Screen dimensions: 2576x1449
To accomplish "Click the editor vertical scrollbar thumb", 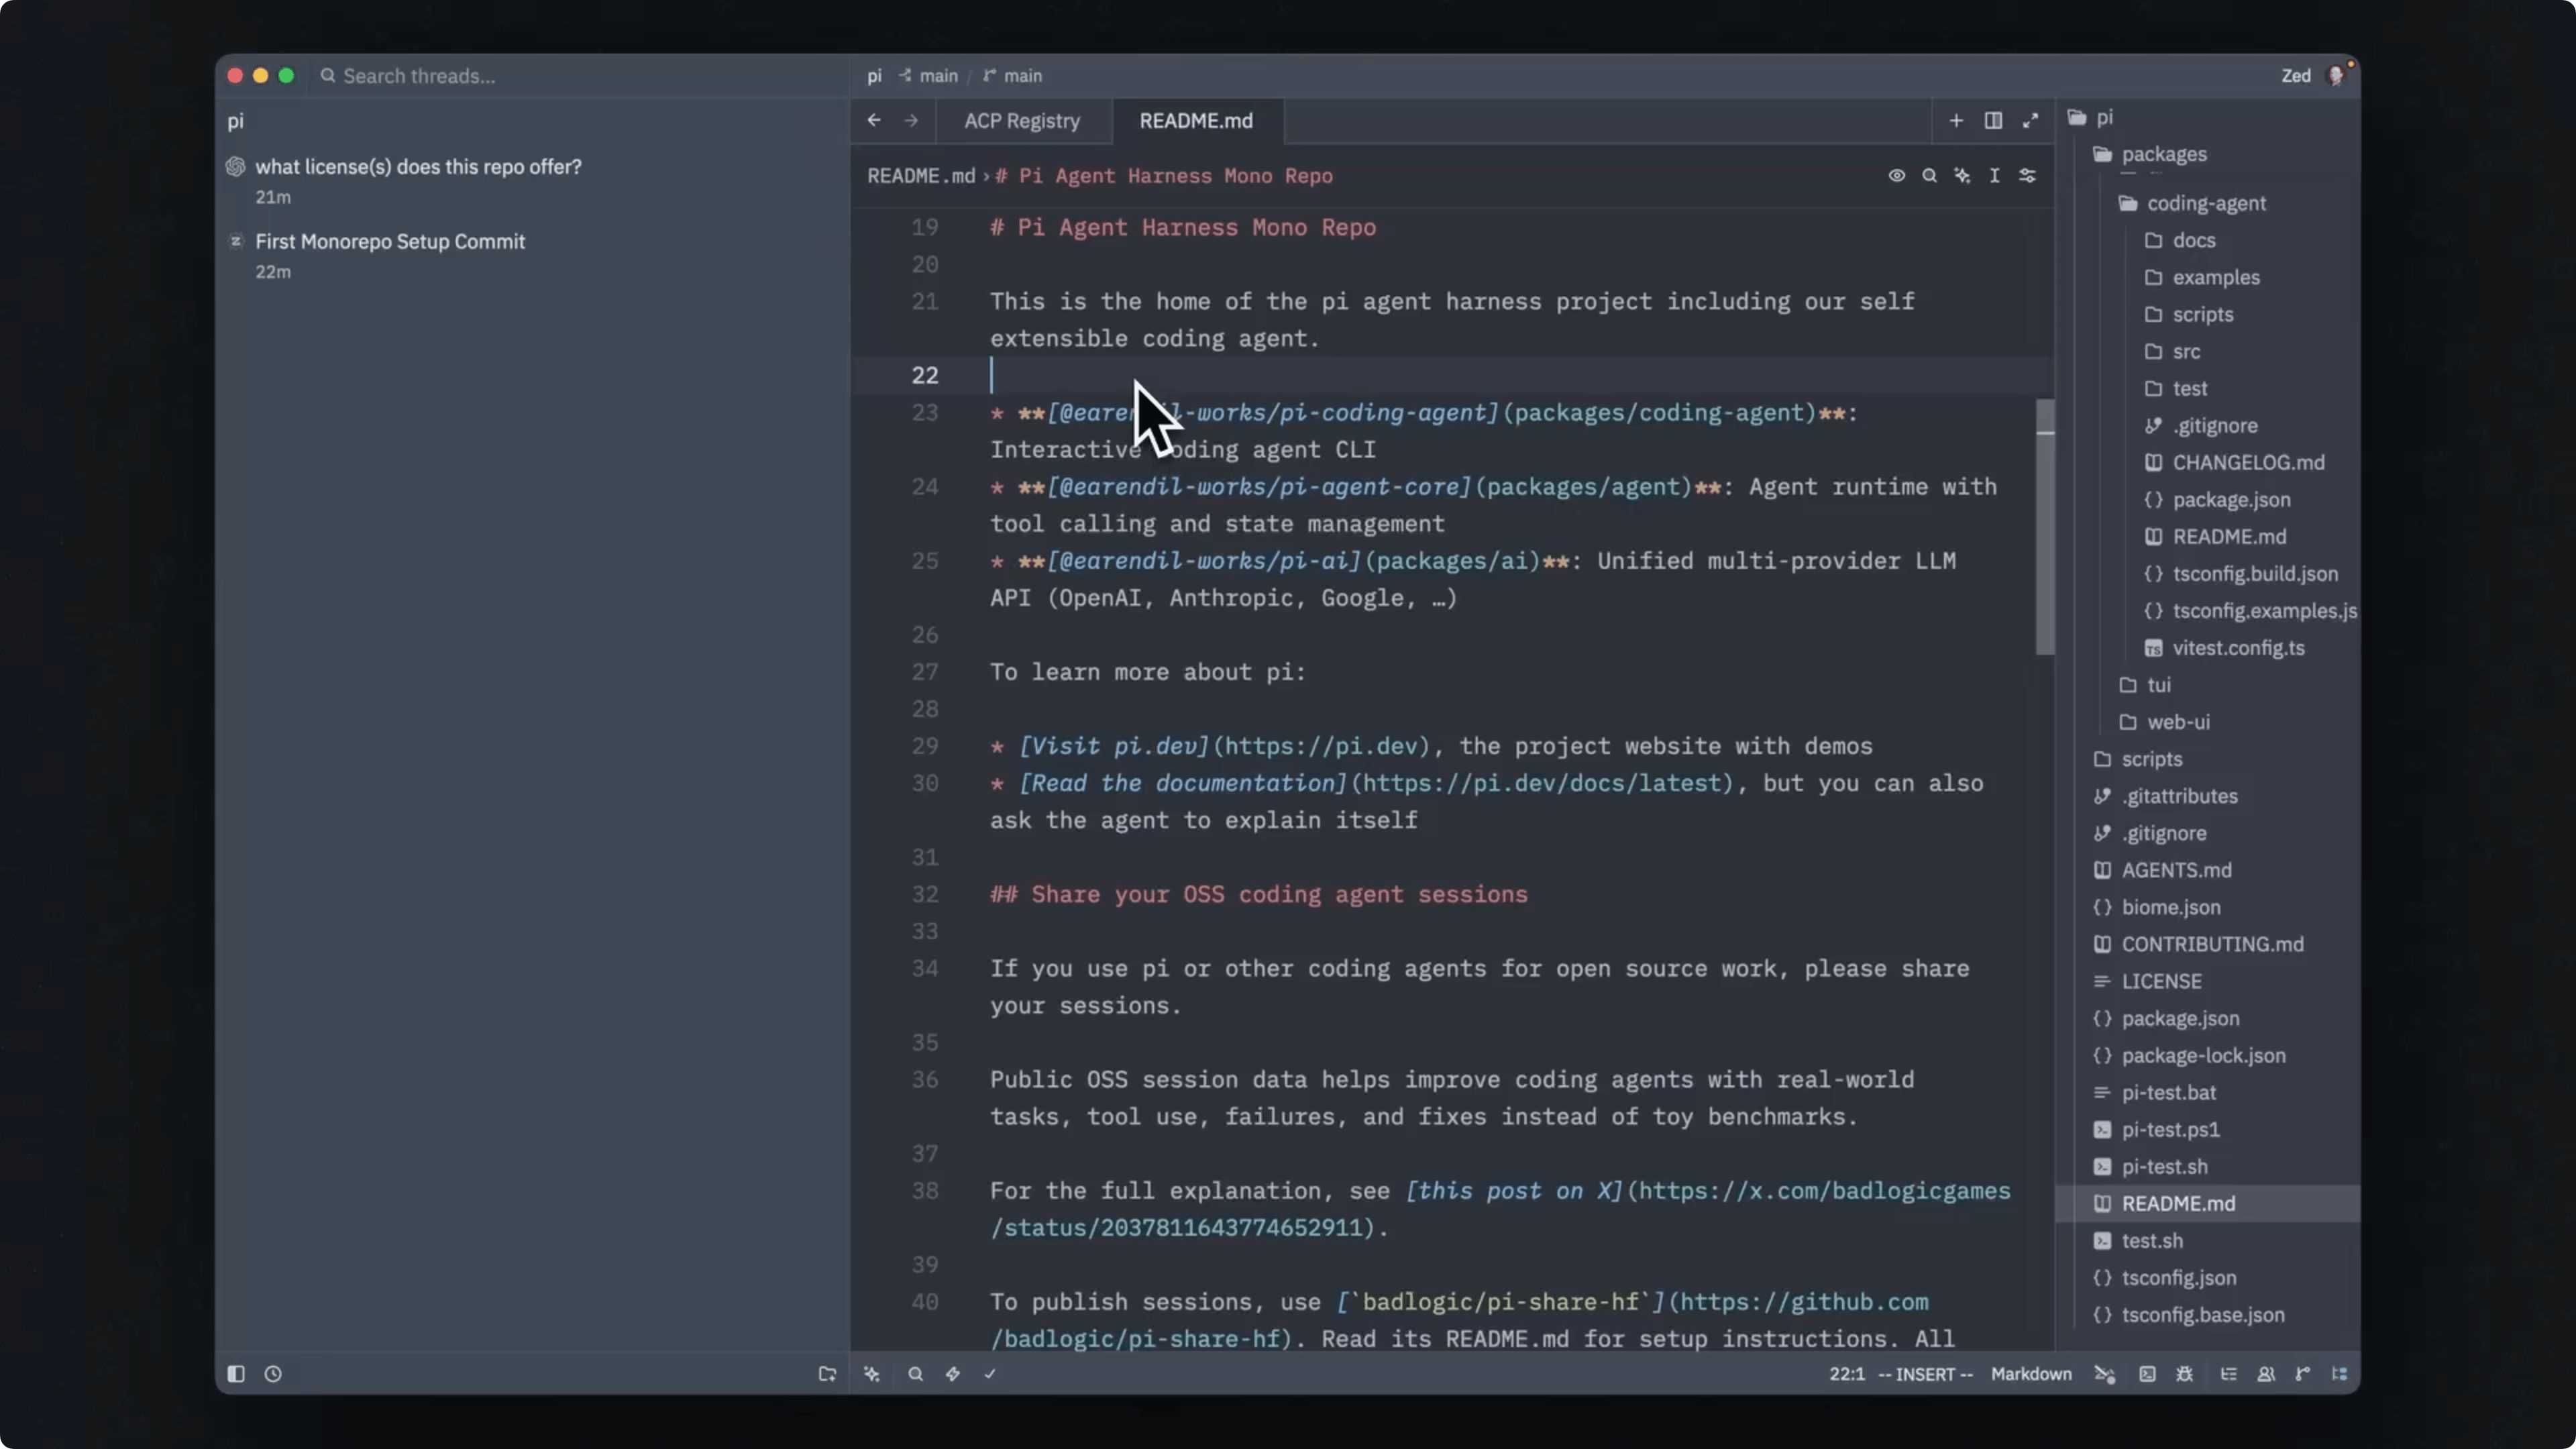I will coord(2045,527).
